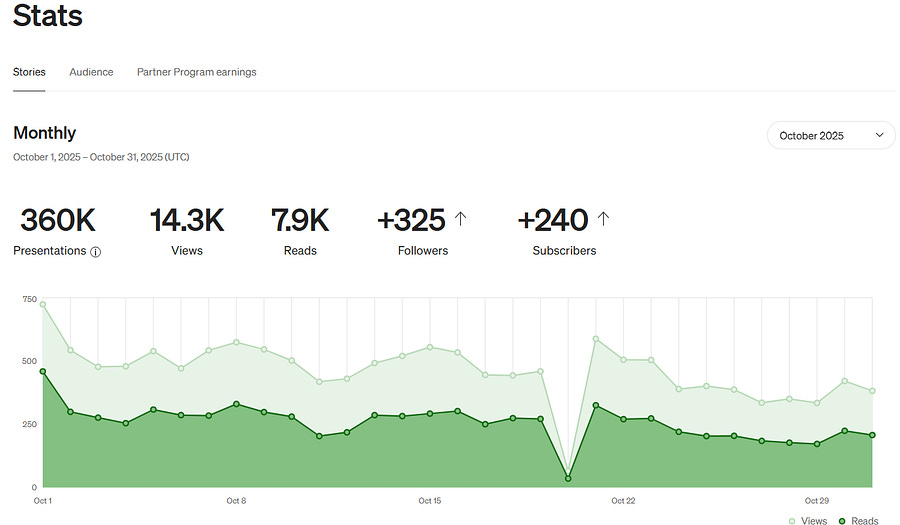
Task: Click the 7.9K reads figure
Action: (300, 220)
